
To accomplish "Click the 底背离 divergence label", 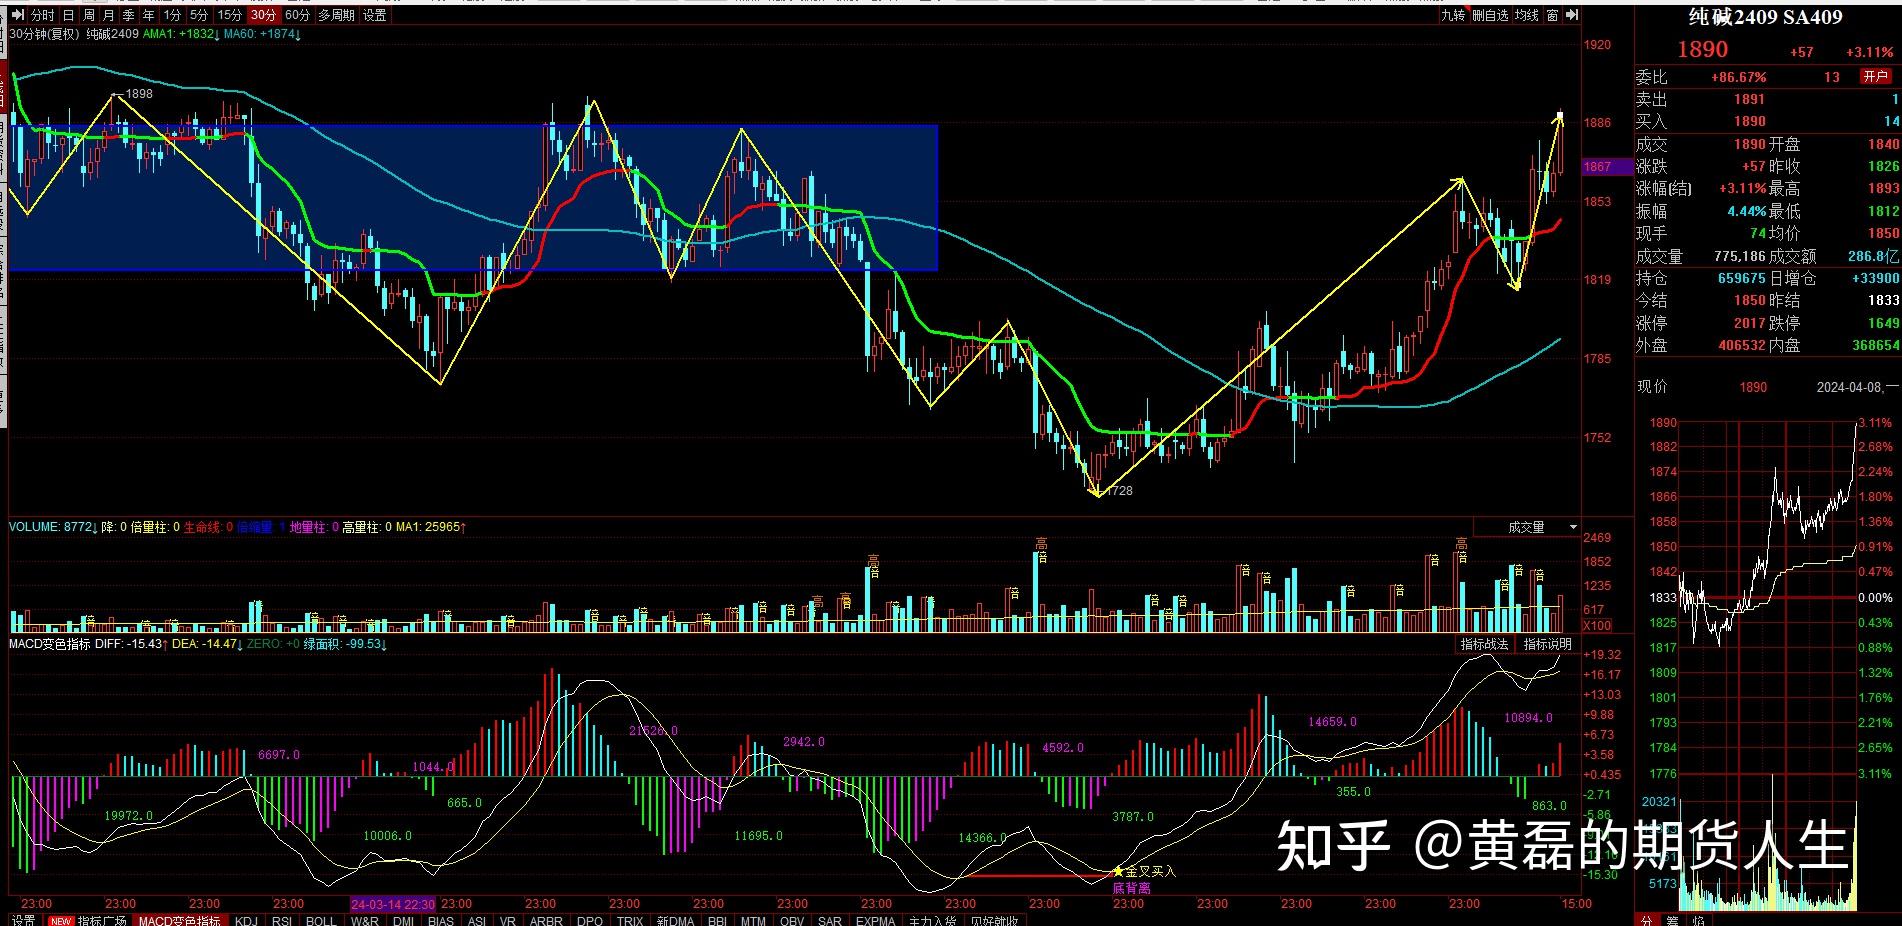I will (x=1131, y=887).
